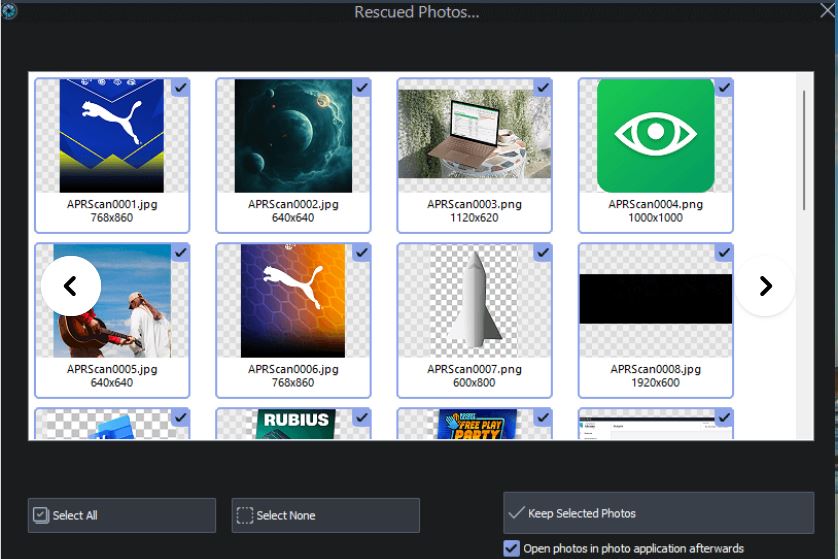Select the laptop photo APRScan0003.png

coord(474,134)
